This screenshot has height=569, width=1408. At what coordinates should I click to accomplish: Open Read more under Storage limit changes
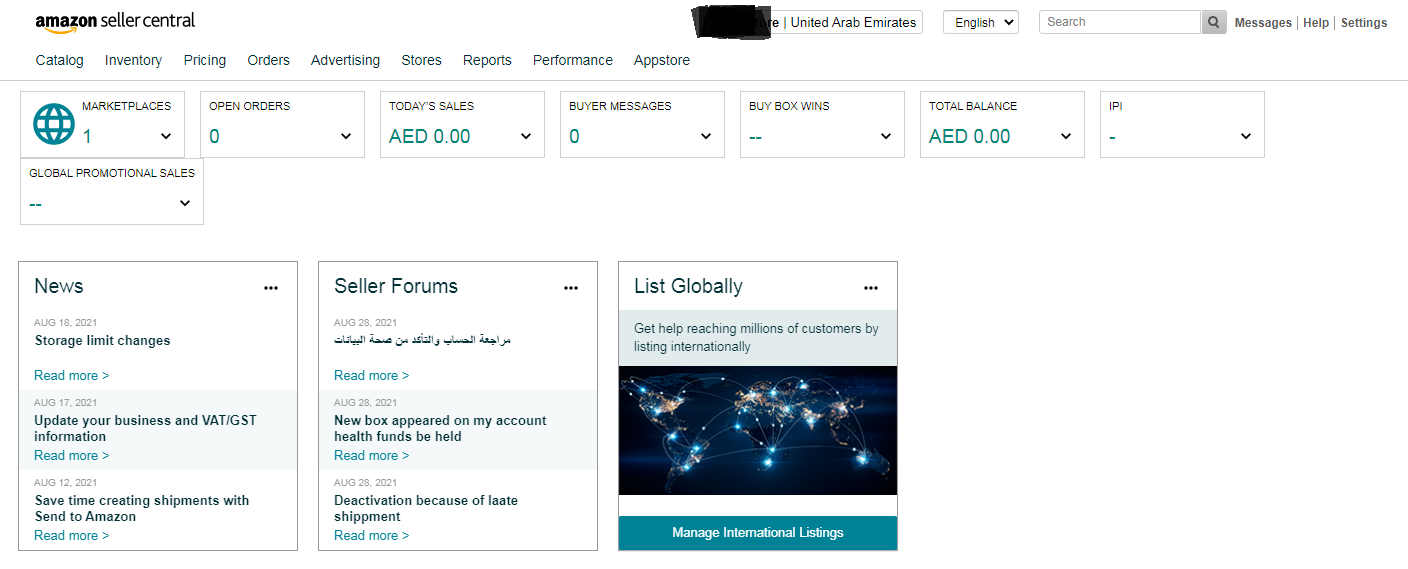pos(71,375)
